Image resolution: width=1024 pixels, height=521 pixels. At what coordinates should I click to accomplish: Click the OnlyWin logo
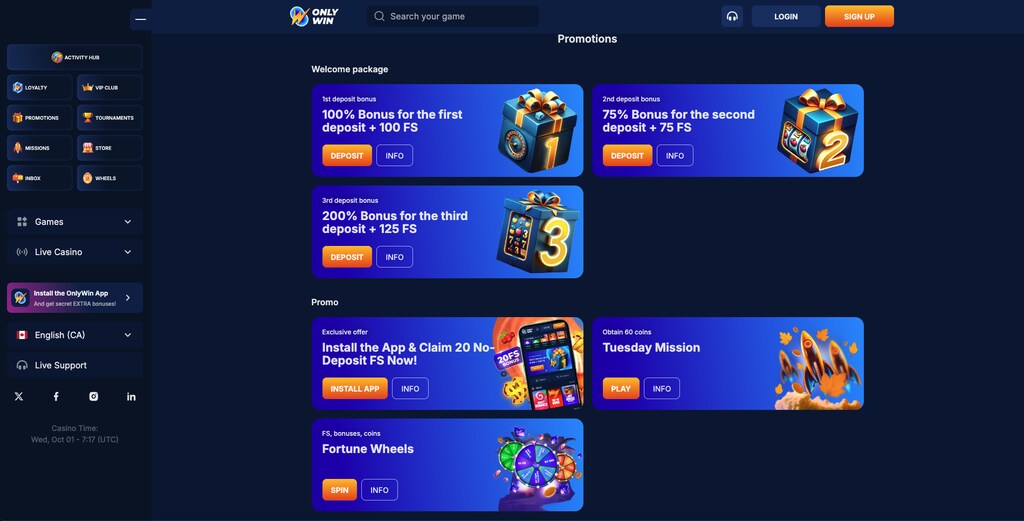click(314, 16)
